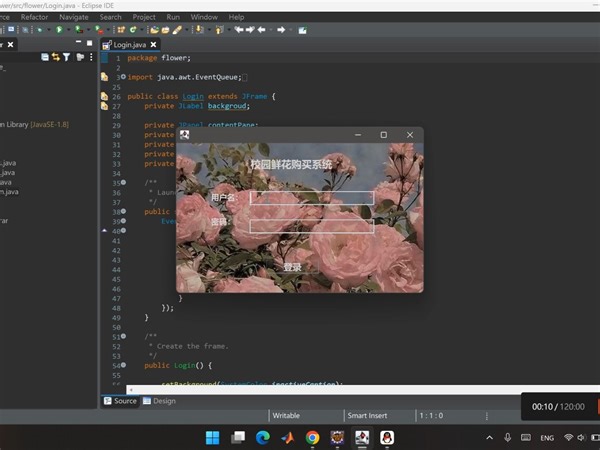Switch to the Design tab
The image size is (600, 450).
[160, 401]
